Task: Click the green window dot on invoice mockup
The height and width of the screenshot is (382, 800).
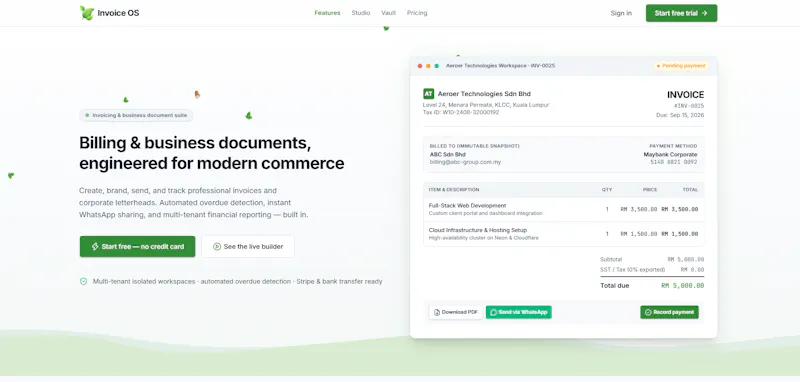Action: (436, 66)
